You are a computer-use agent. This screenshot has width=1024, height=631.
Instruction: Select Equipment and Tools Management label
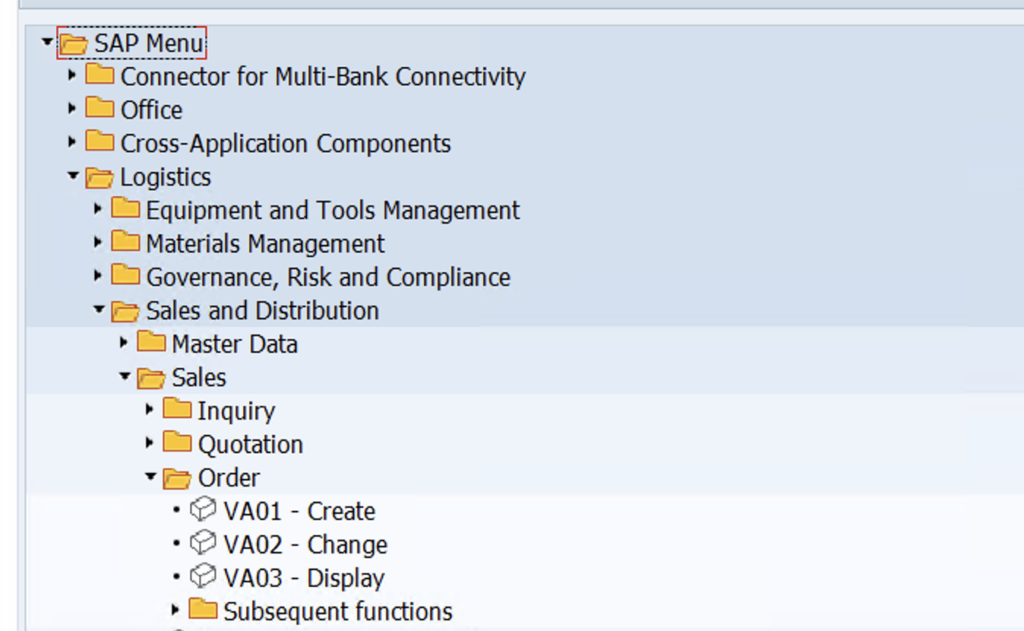tap(332, 210)
